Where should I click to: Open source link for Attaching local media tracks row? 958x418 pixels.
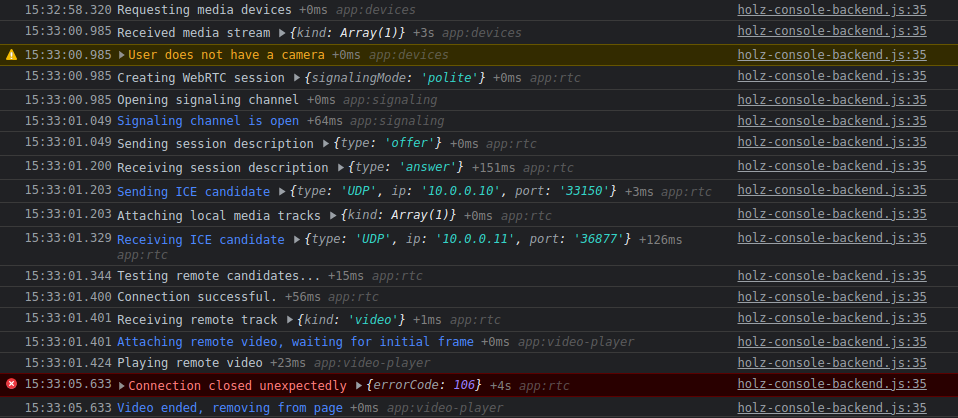(x=832, y=213)
